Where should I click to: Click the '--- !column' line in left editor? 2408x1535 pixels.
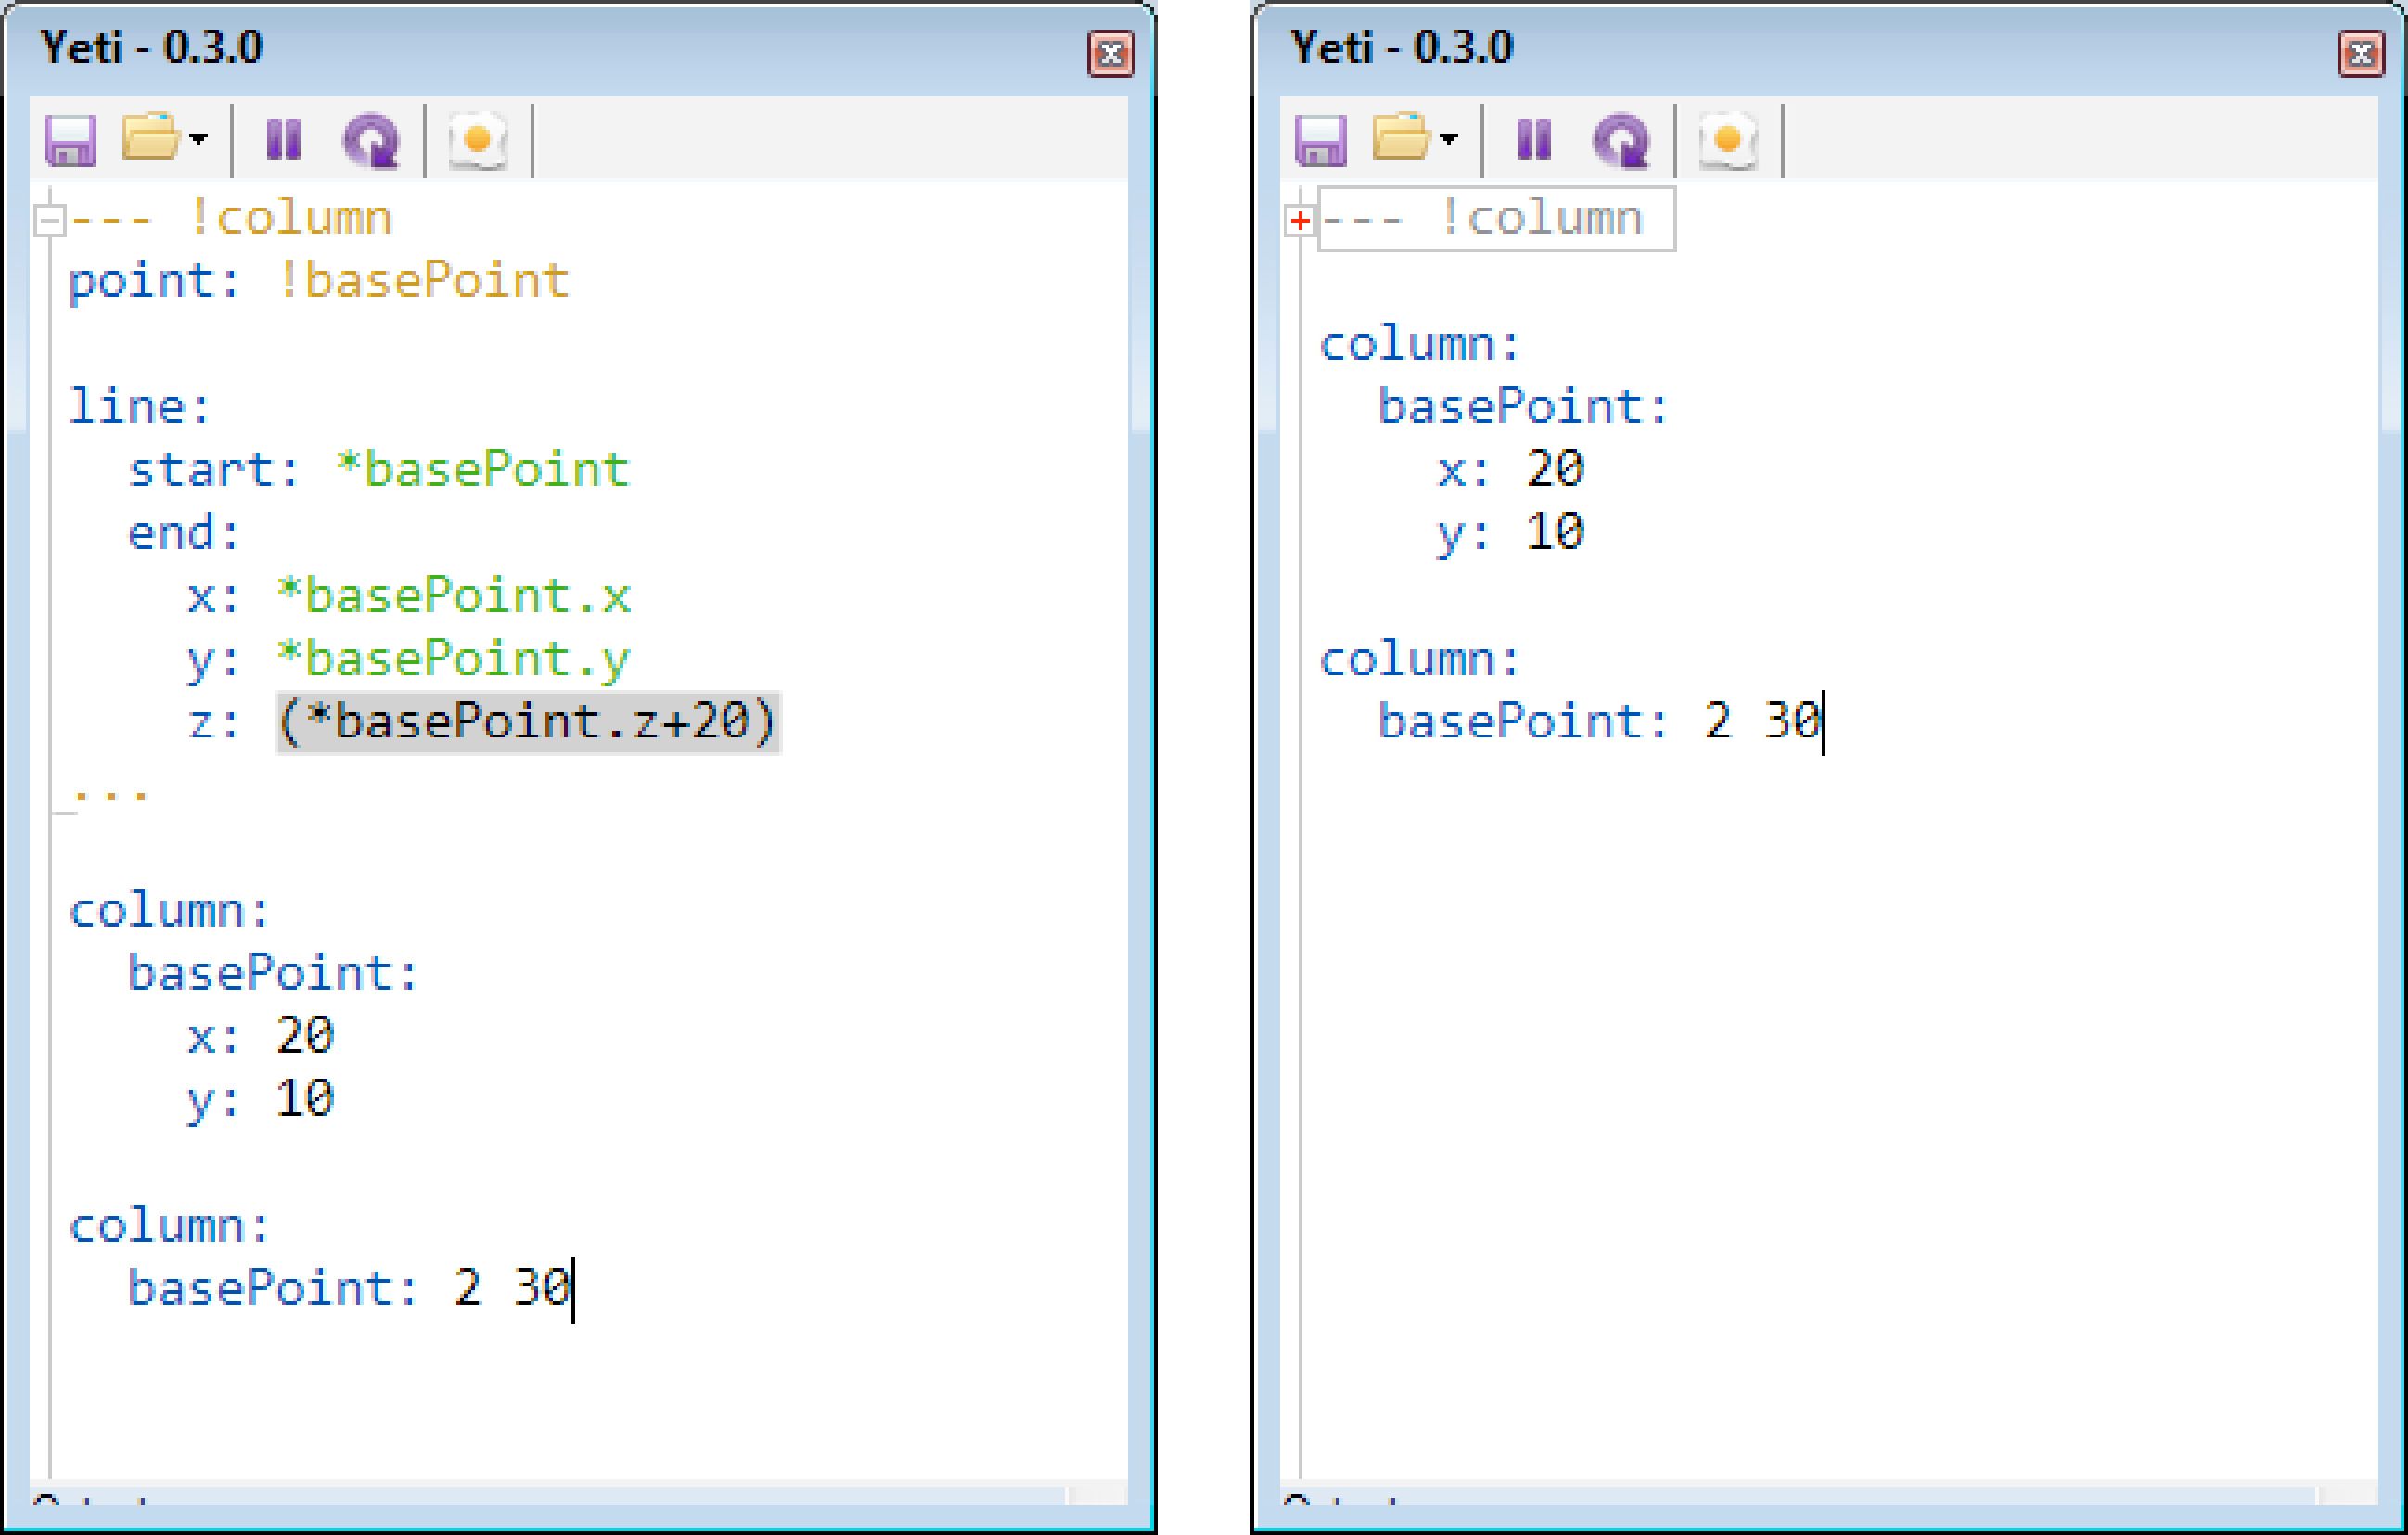point(230,219)
